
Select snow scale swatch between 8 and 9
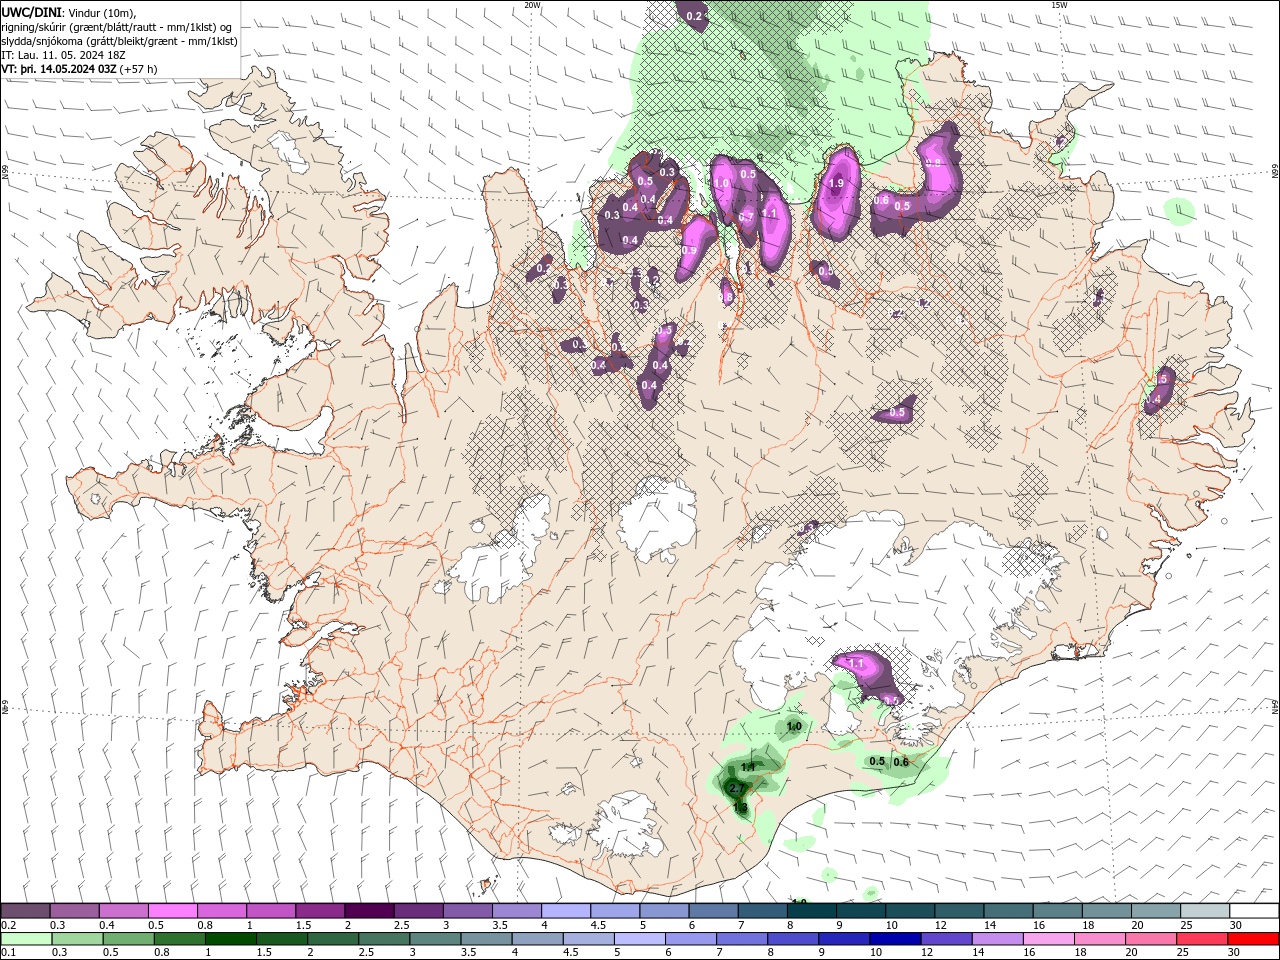coord(812,911)
